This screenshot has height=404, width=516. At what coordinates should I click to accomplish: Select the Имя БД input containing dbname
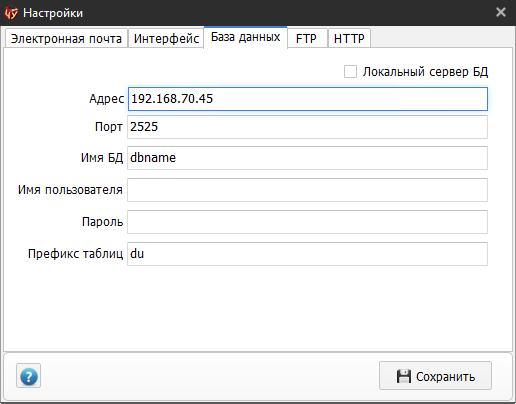pyautogui.click(x=307, y=158)
